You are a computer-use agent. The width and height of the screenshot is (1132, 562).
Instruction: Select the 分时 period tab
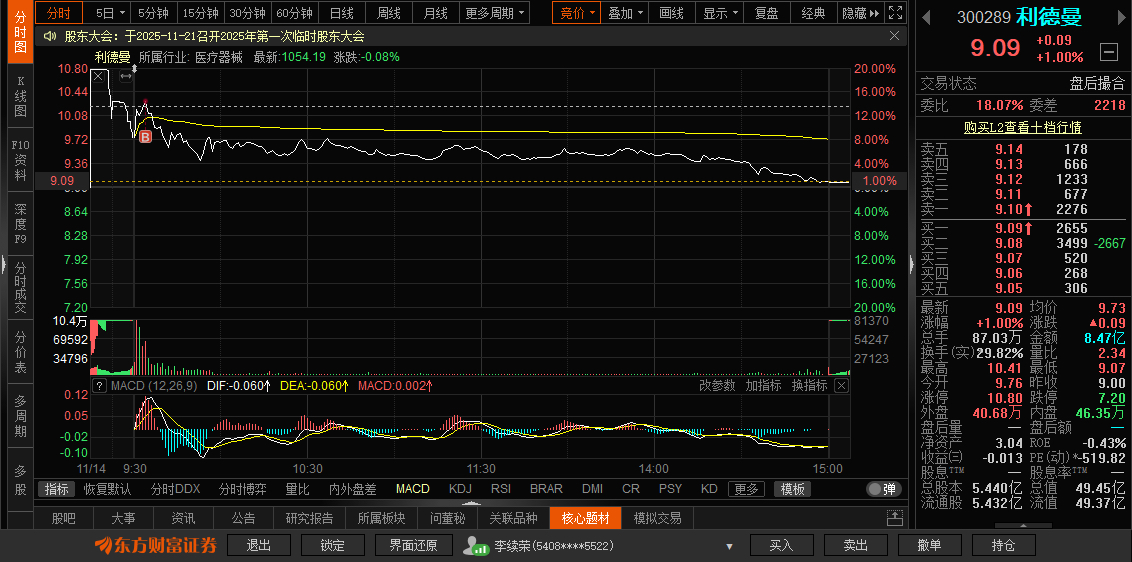(x=59, y=13)
